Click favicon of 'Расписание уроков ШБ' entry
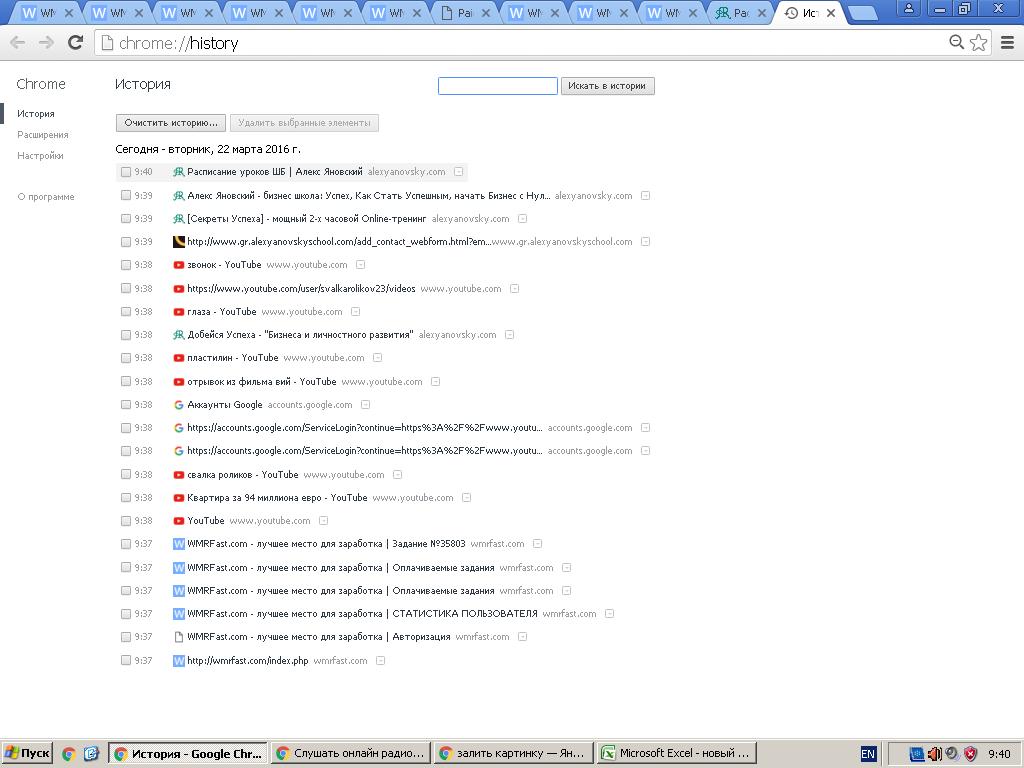The height and width of the screenshot is (768, 1024). (x=178, y=172)
